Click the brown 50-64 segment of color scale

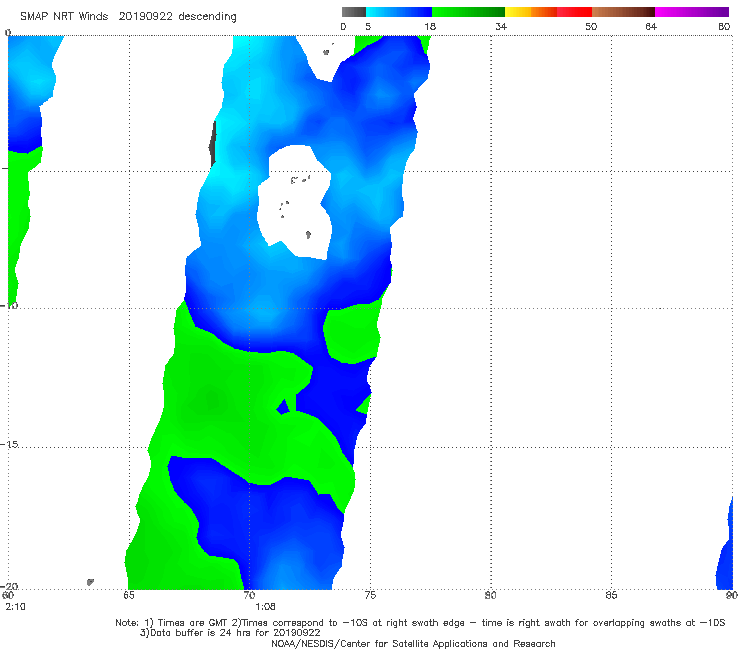click(x=623, y=12)
